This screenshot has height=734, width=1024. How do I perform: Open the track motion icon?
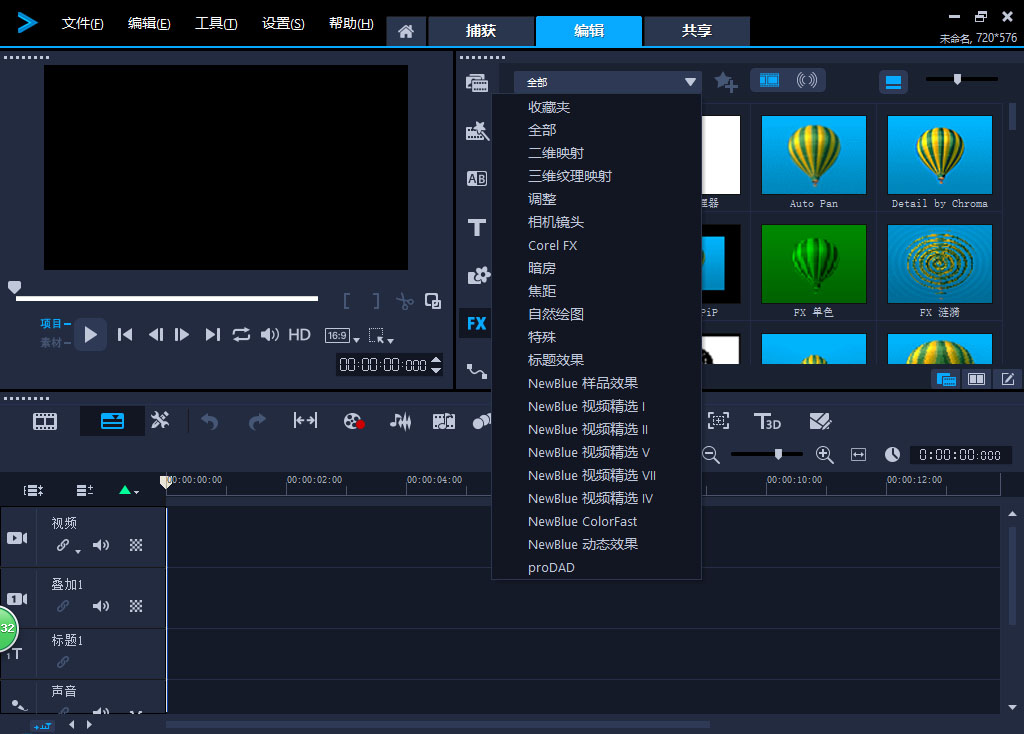pos(718,421)
